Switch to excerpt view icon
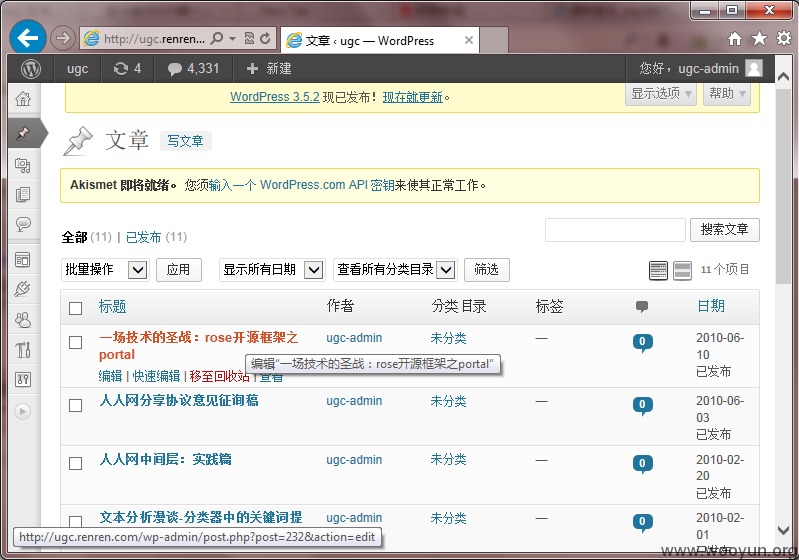 coord(682,271)
